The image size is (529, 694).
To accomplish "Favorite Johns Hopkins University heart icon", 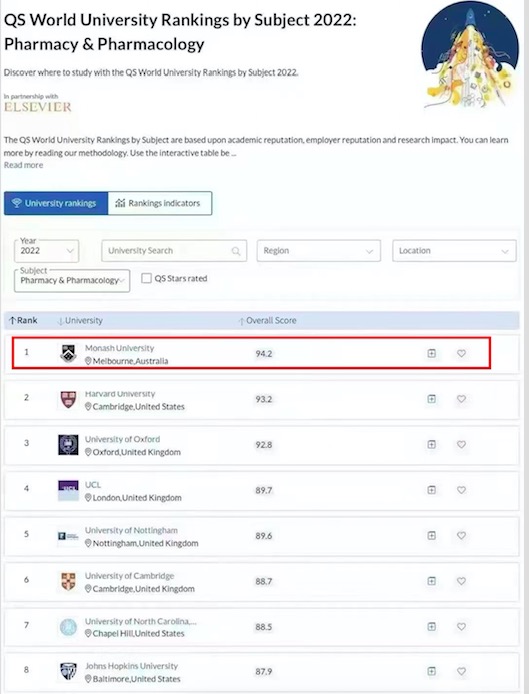I will coord(461,671).
